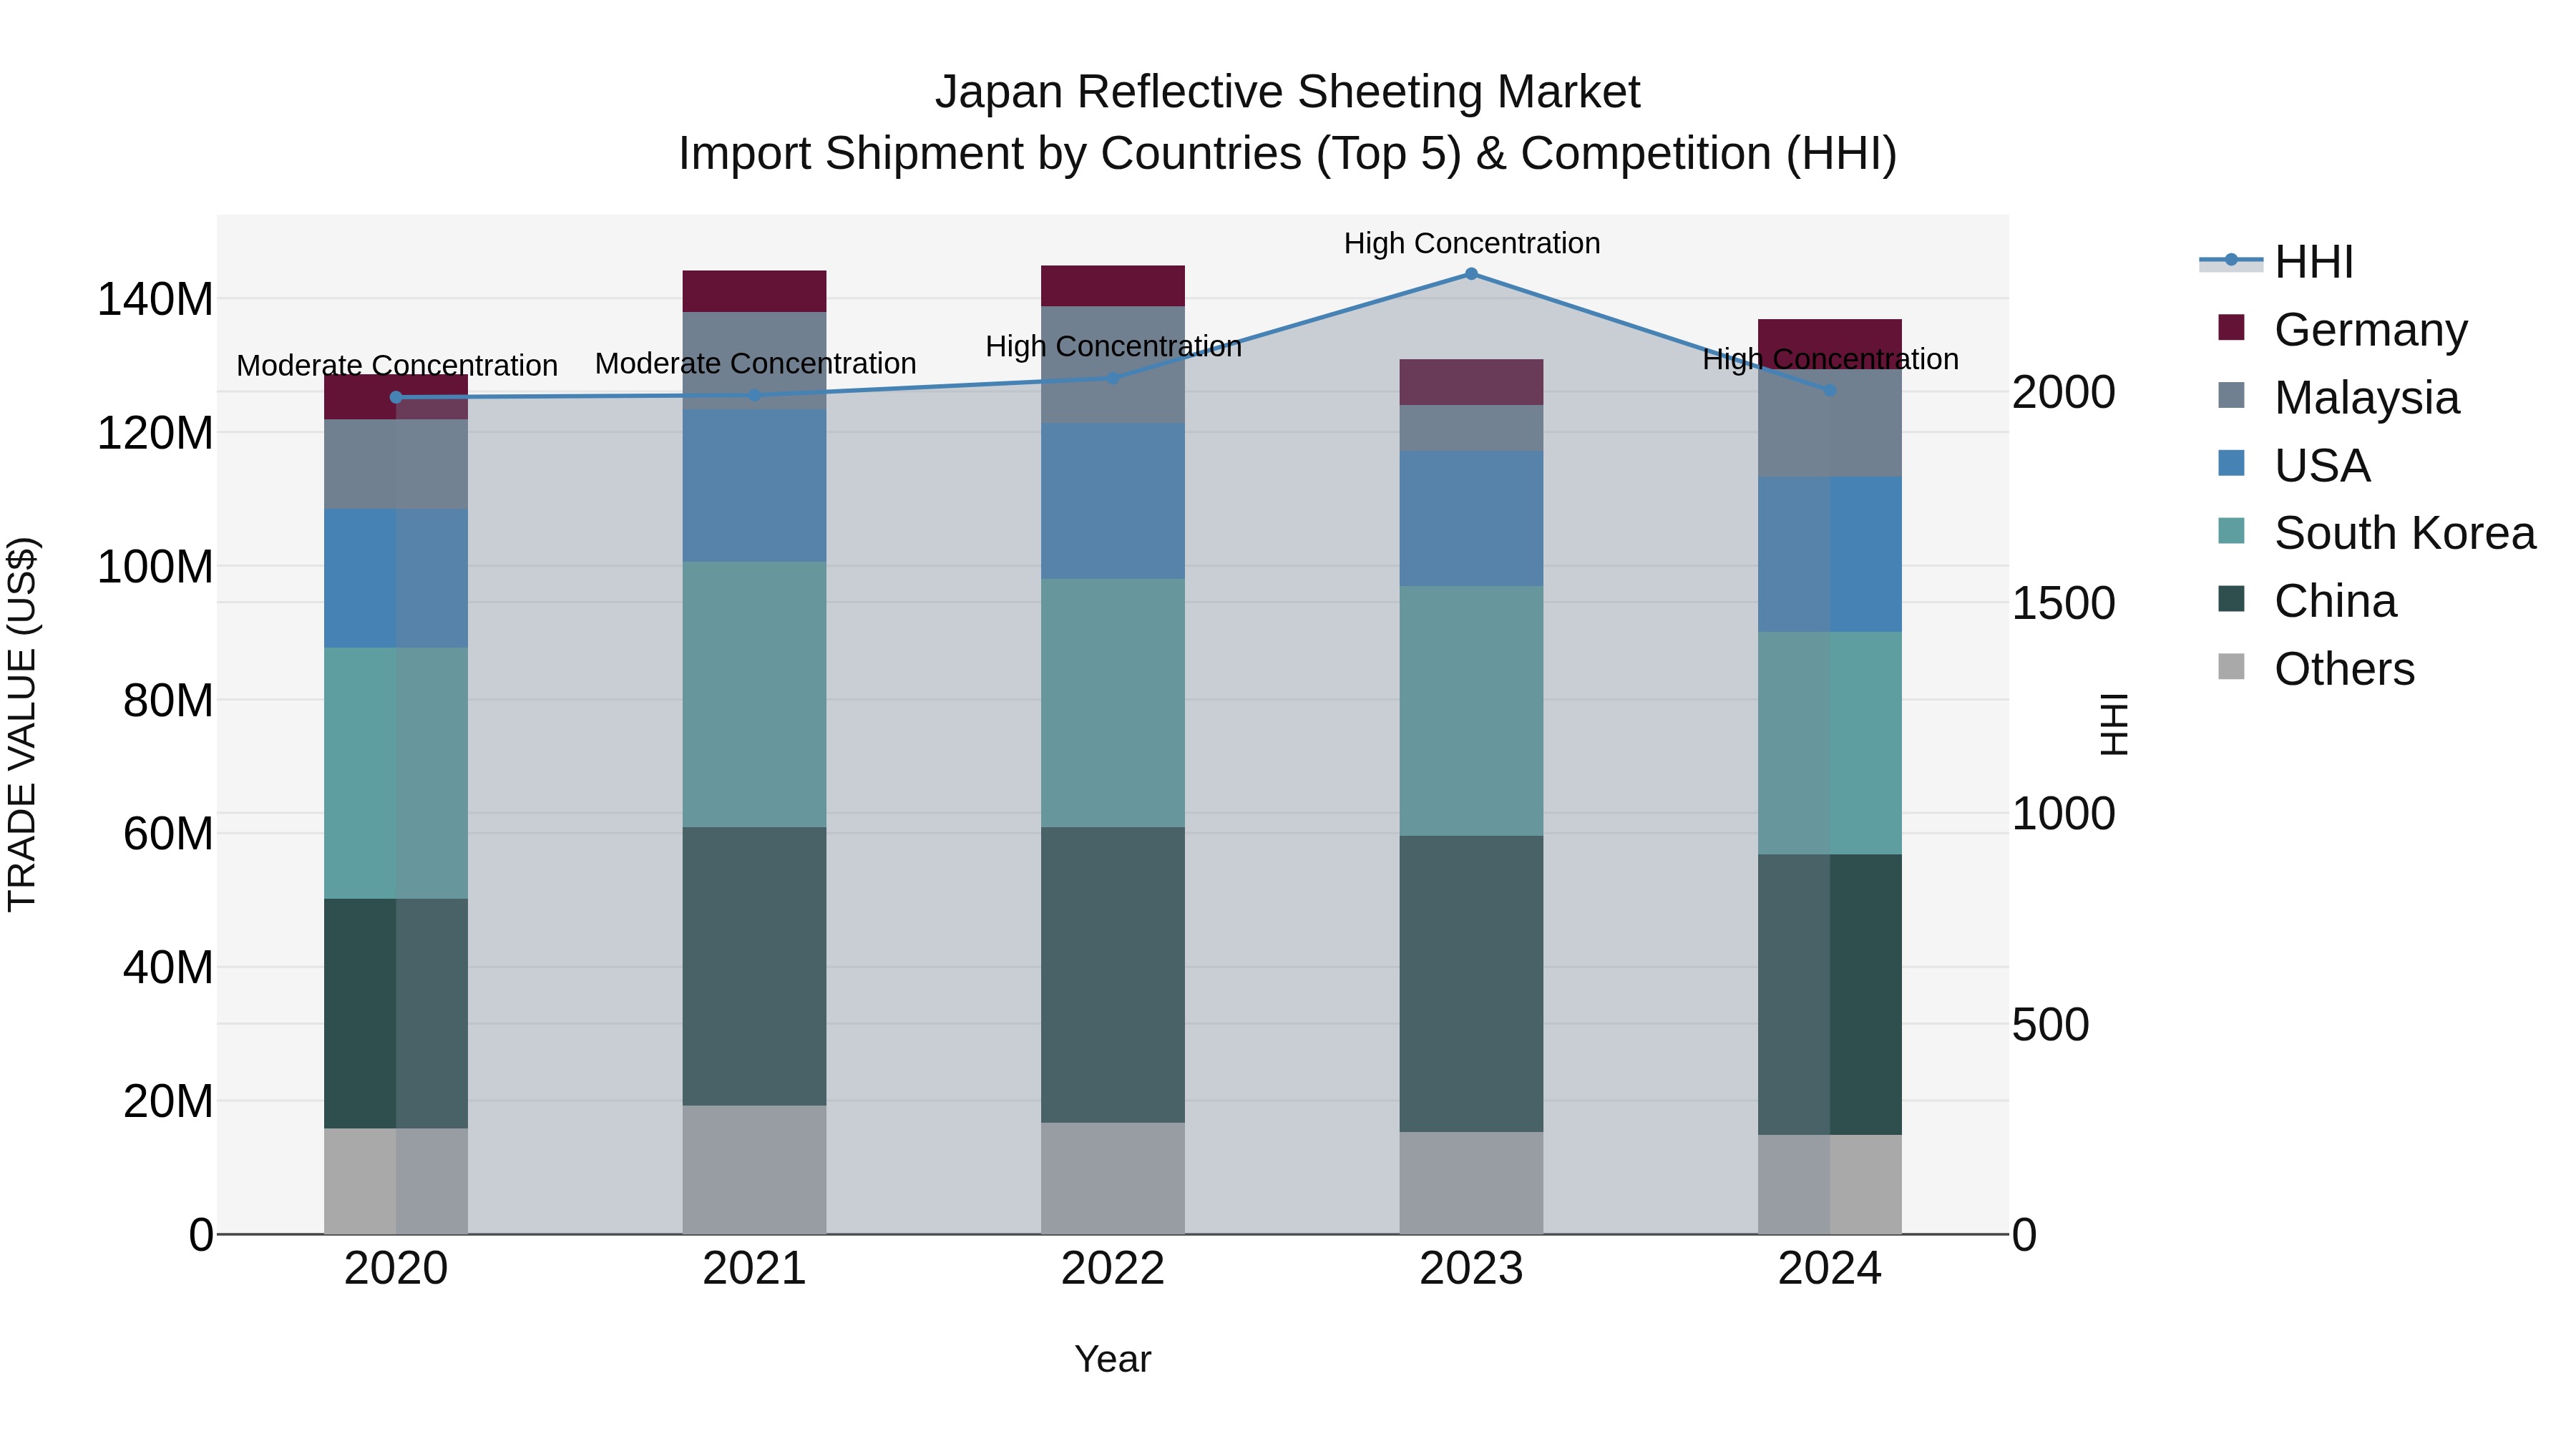Click the 2020 'Moderate Concentration' annotation
Screen dimensions: 2576x1449
click(397, 366)
